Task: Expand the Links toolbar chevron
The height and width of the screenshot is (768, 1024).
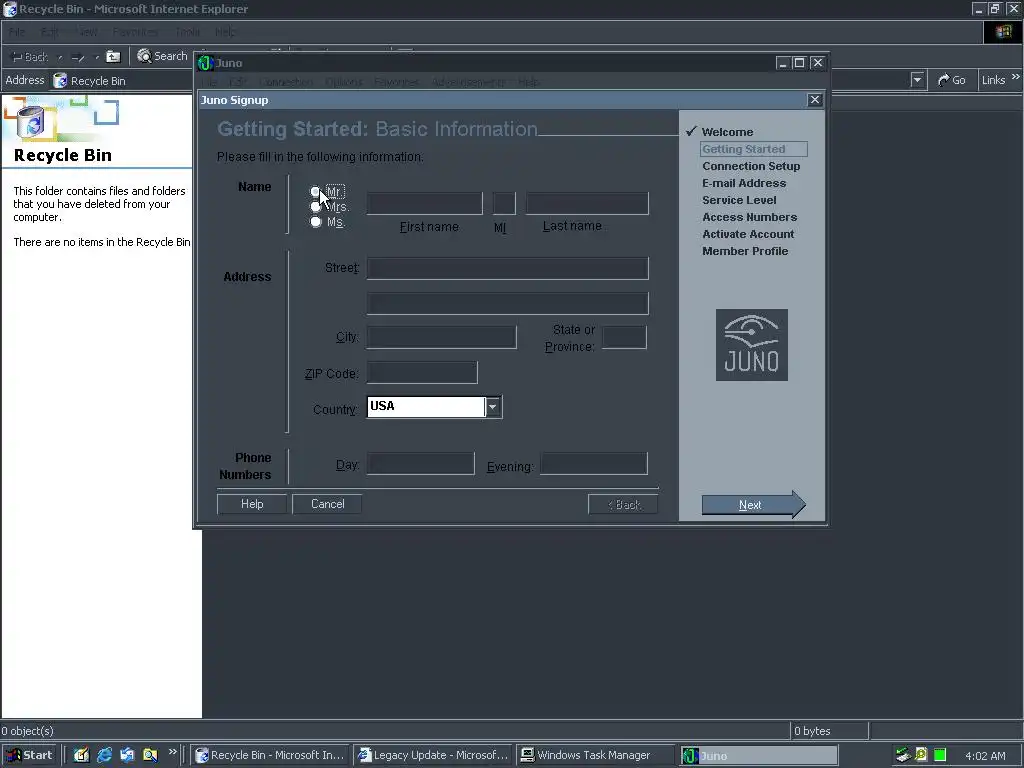Action: tap(1016, 77)
